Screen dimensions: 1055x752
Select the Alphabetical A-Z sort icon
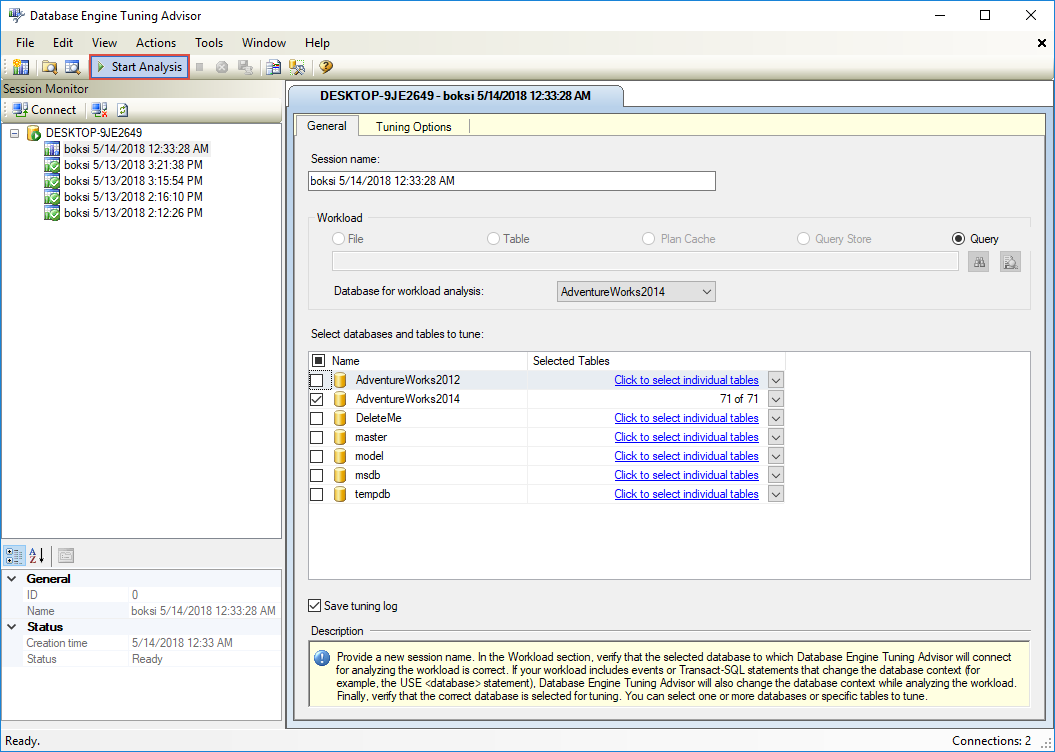(x=36, y=556)
